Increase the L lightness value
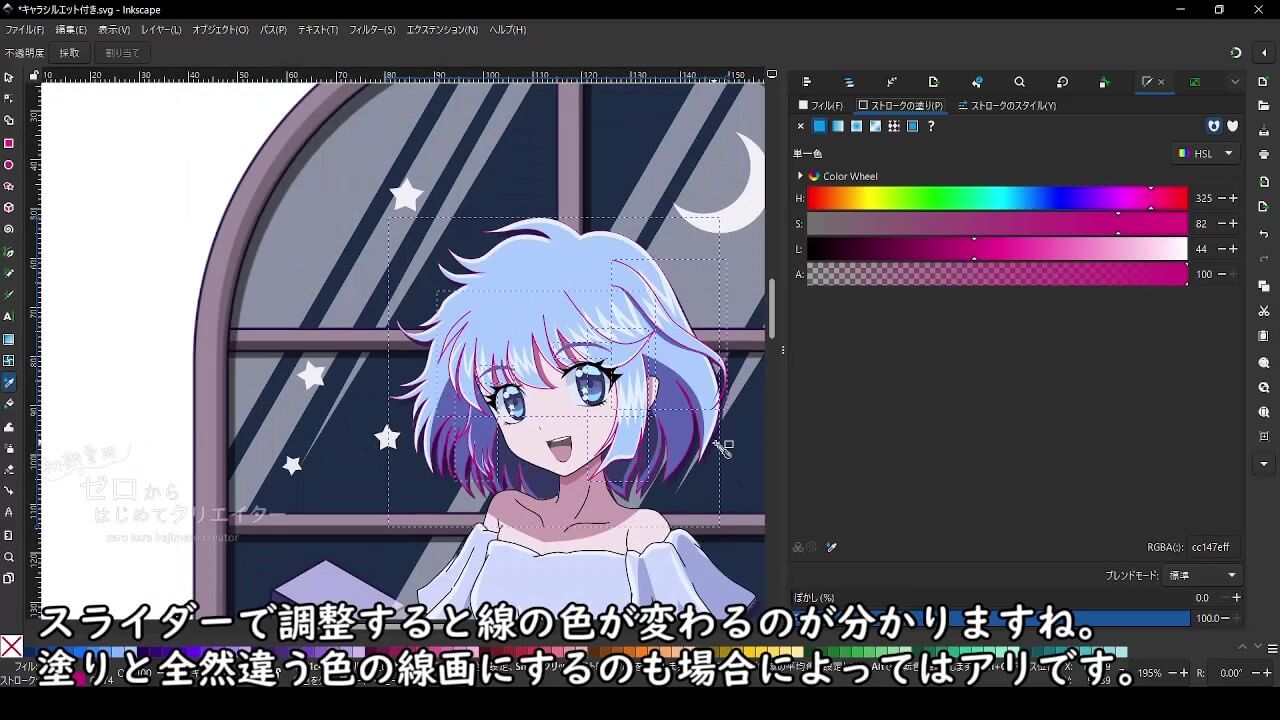The image size is (1280, 720). [1233, 249]
